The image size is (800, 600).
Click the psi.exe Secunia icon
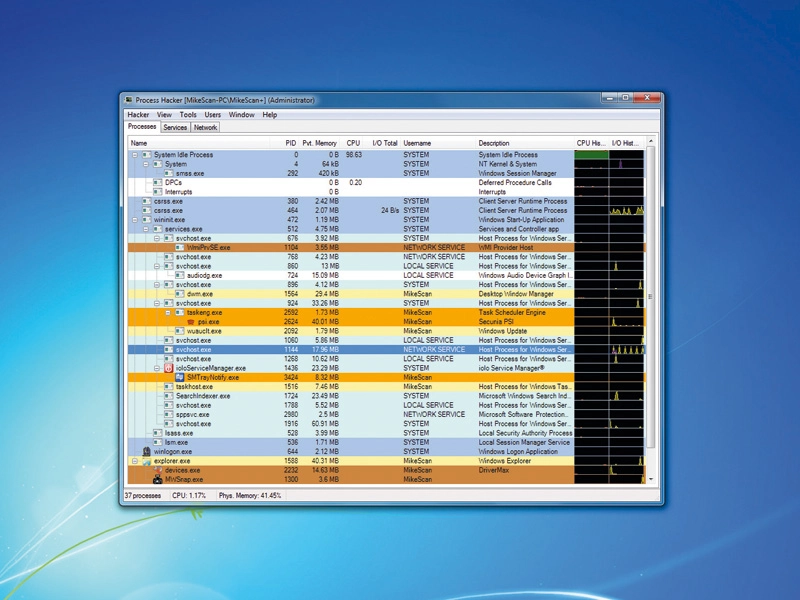(191, 322)
